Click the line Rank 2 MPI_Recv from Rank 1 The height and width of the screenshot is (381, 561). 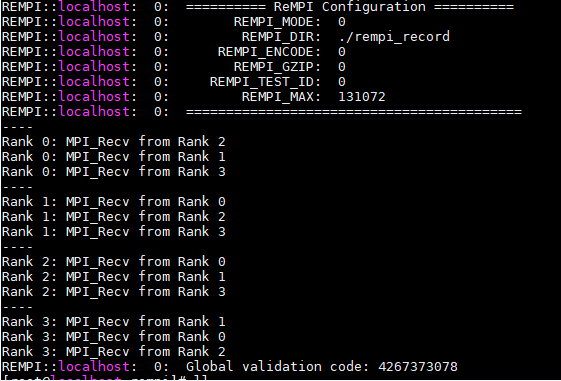click(x=113, y=277)
